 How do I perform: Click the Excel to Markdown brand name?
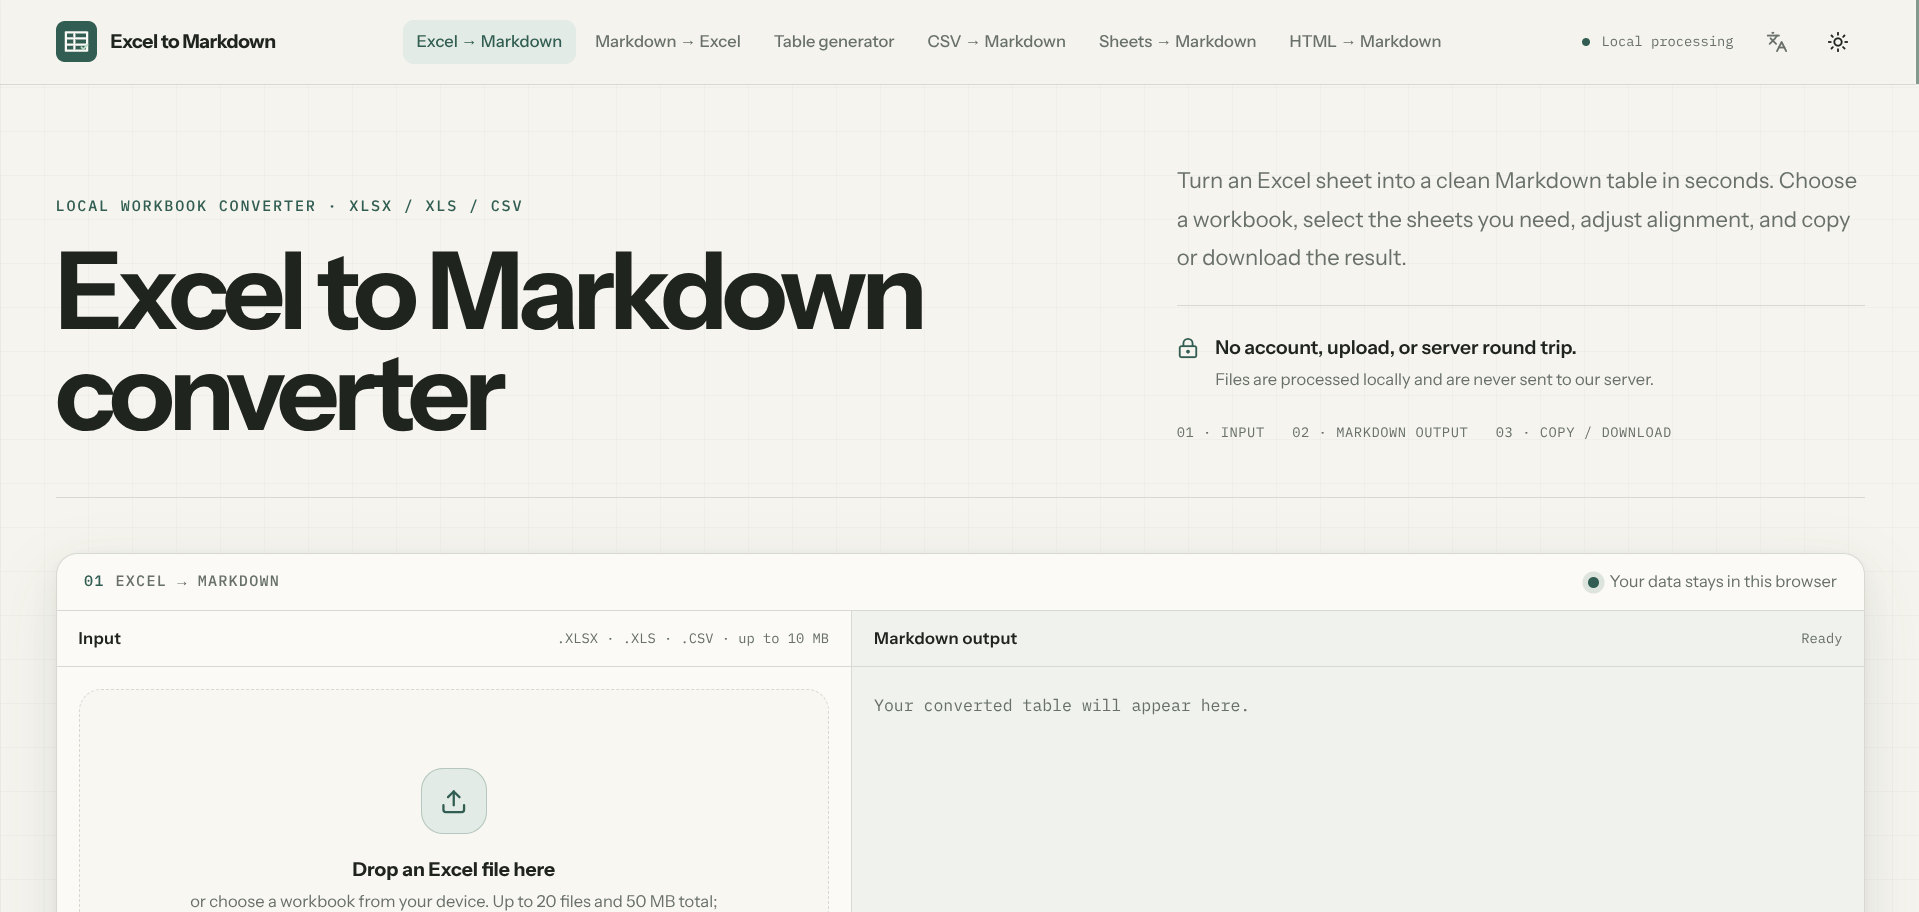(193, 42)
